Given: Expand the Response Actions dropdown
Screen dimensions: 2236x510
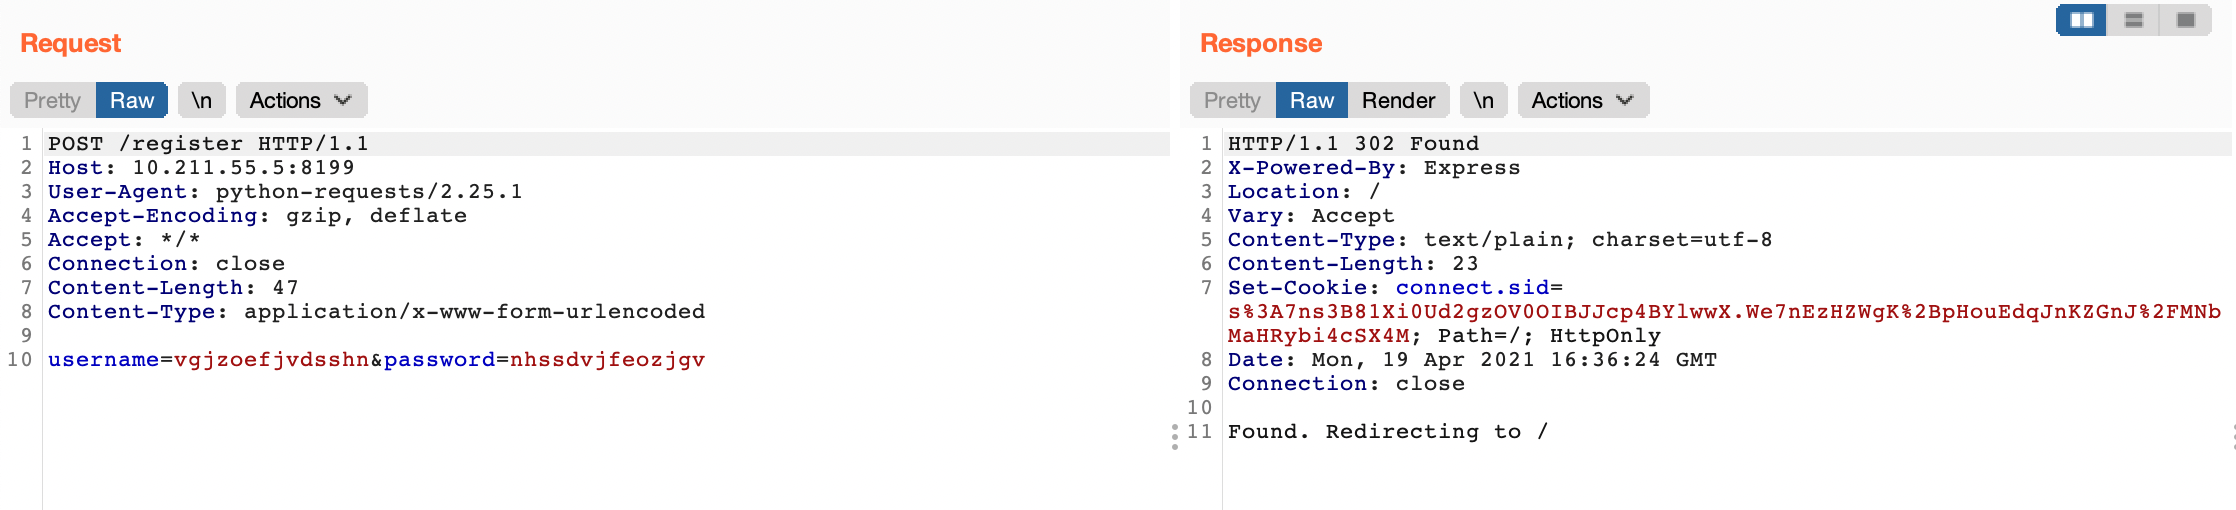Looking at the screenshot, I should click(1583, 100).
